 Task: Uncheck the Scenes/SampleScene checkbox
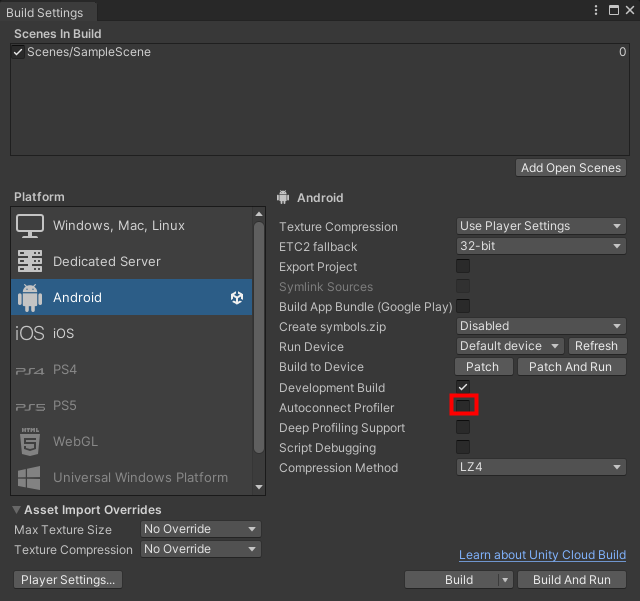tap(18, 52)
